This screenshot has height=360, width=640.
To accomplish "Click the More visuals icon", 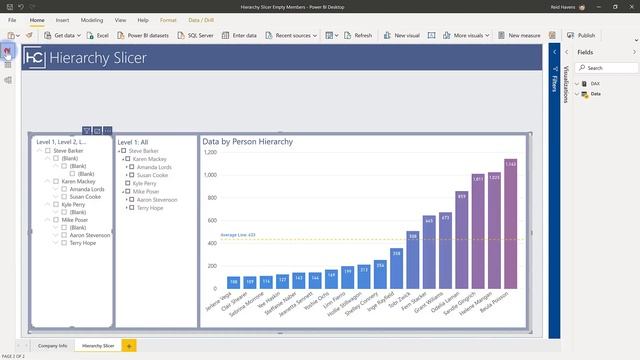I will coord(447,36).
